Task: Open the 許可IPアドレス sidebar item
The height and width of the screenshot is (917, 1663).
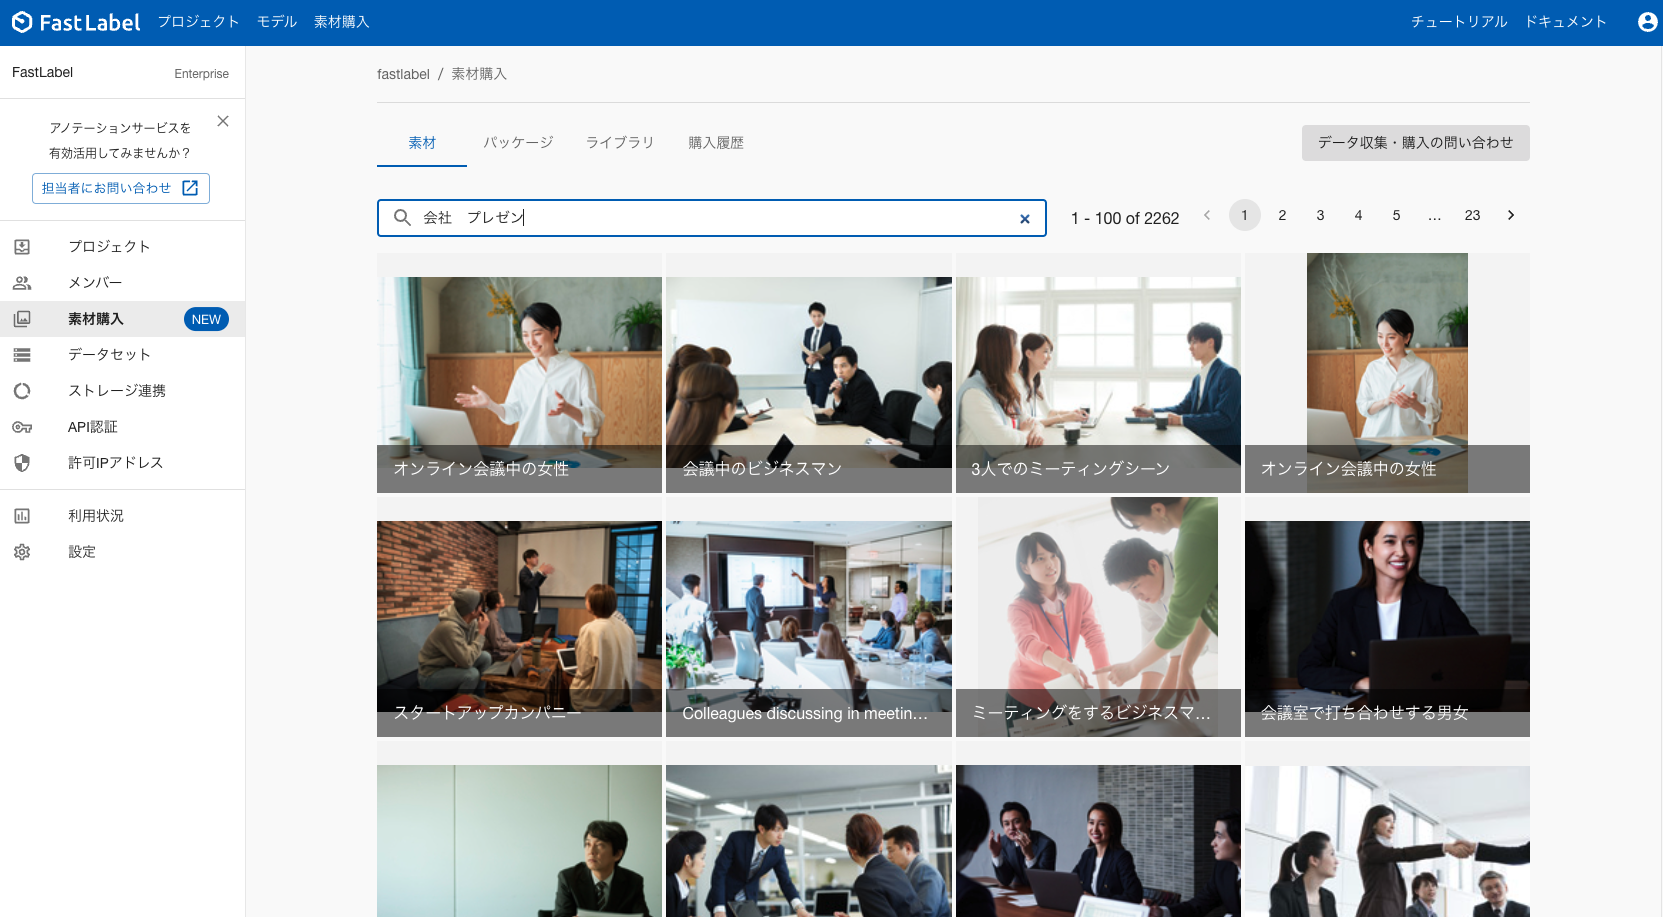Action: pos(122,463)
